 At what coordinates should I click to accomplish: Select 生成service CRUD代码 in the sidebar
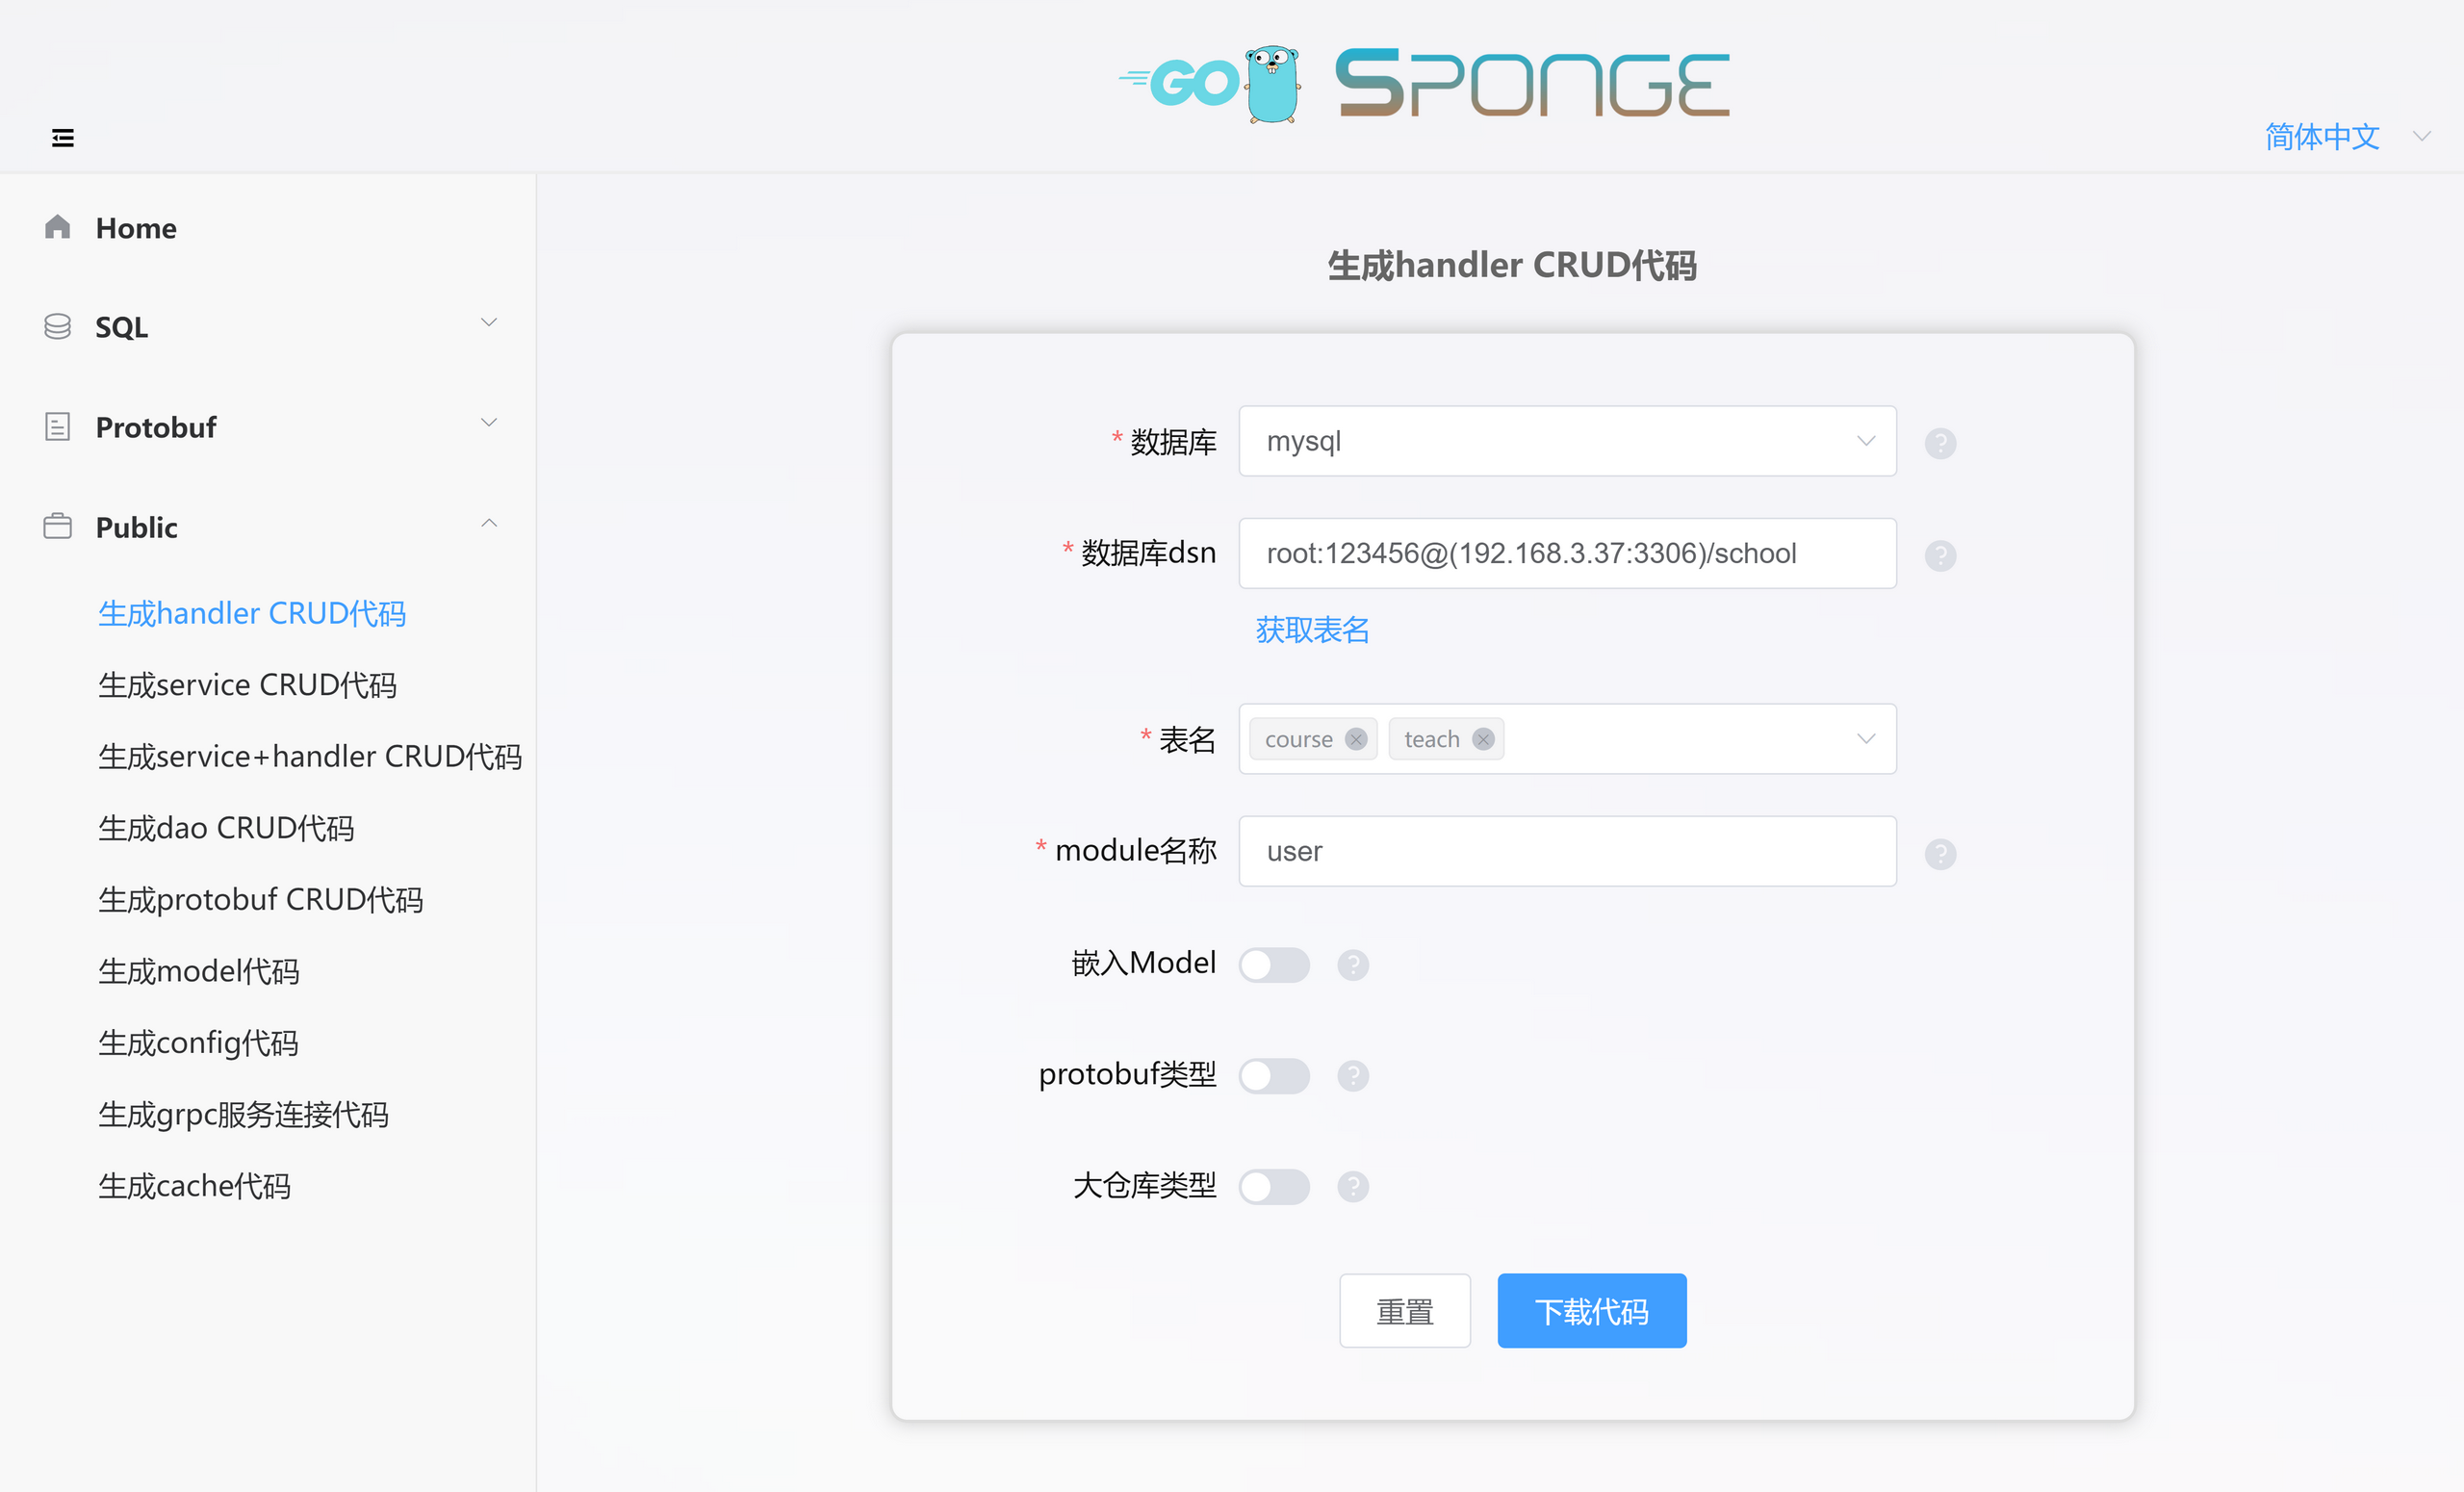click(x=248, y=685)
